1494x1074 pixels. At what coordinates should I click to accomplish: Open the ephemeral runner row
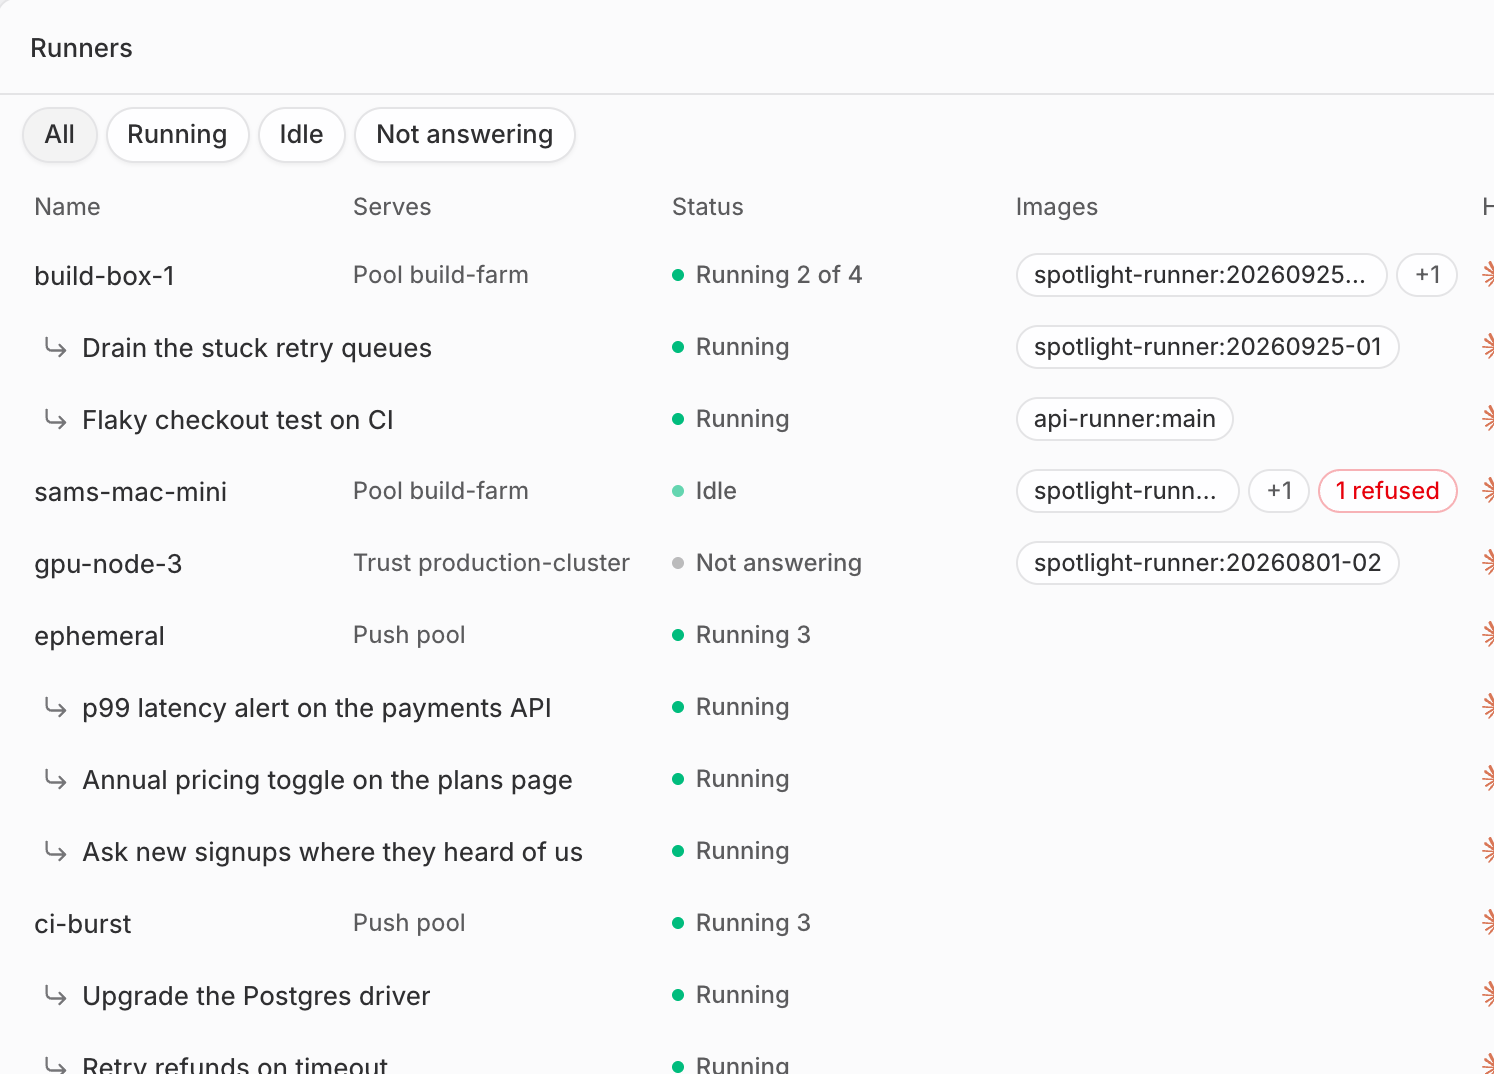click(99, 636)
